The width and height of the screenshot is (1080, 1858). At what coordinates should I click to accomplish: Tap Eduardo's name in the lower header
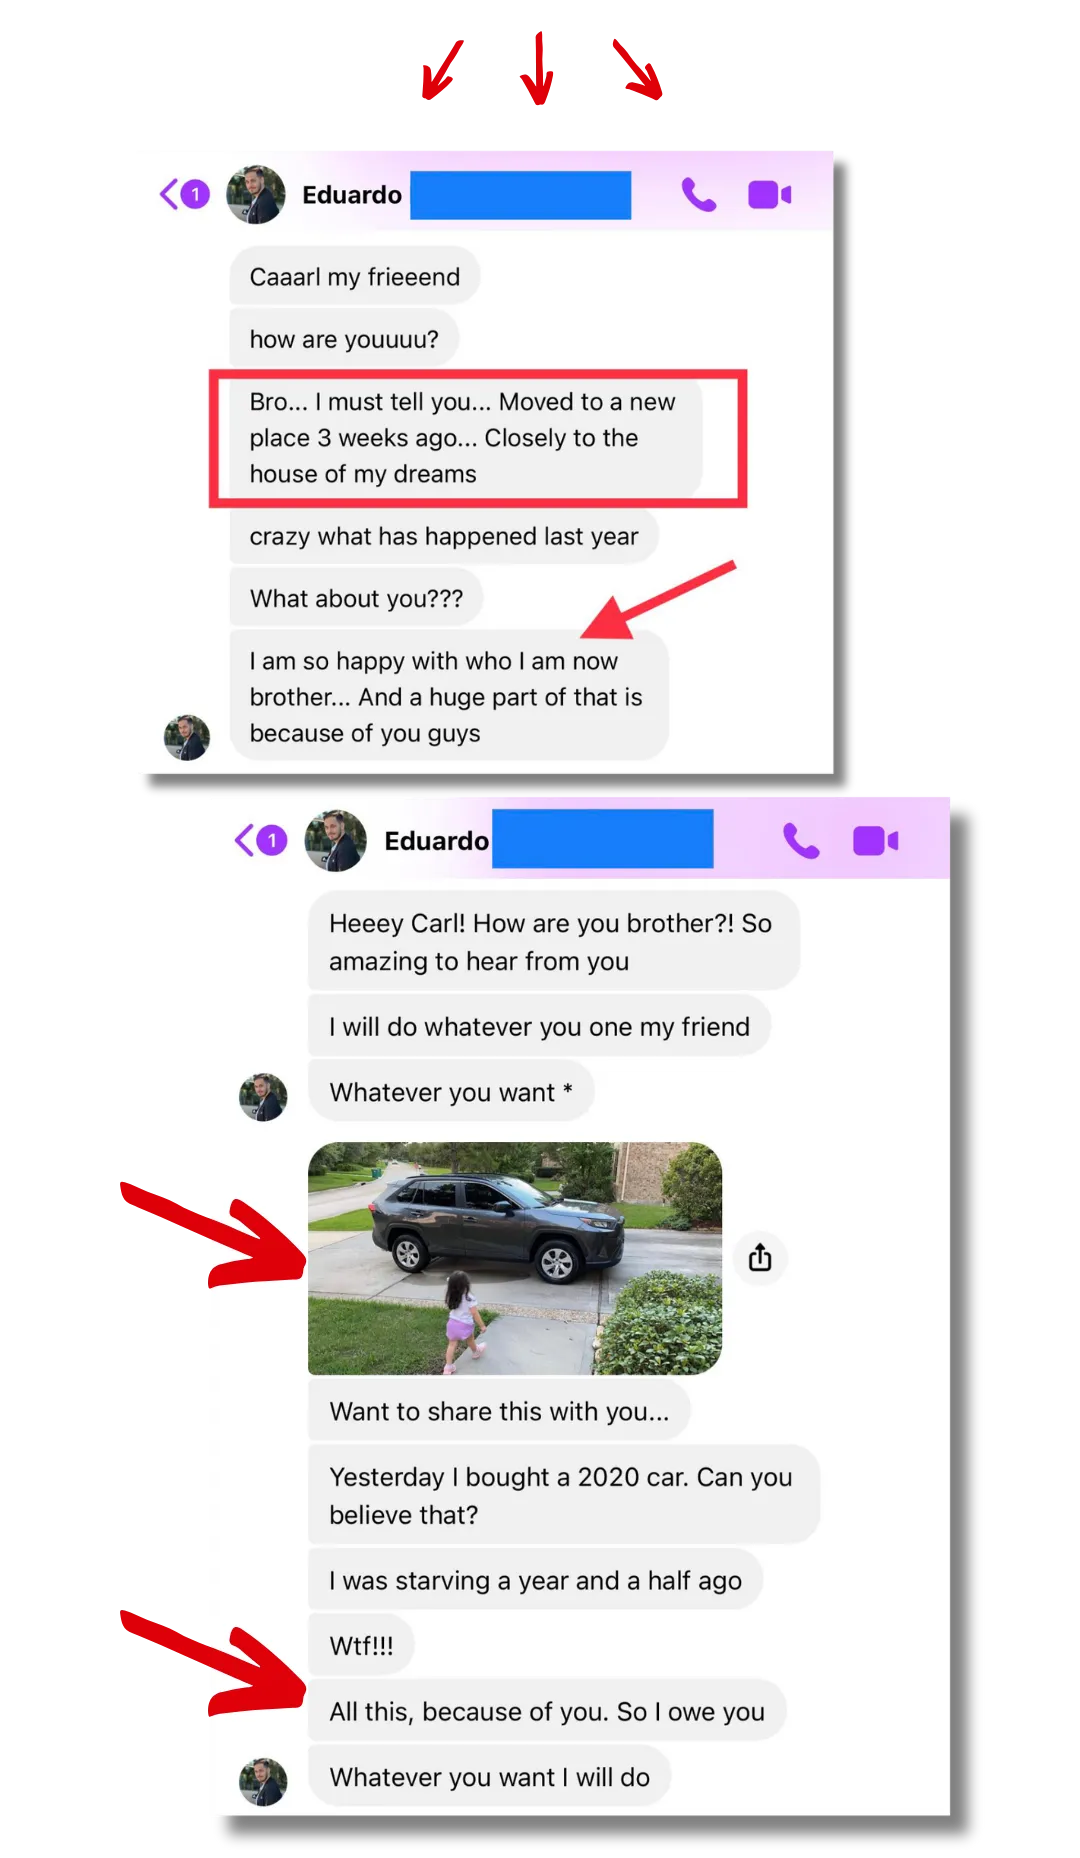[x=437, y=841]
